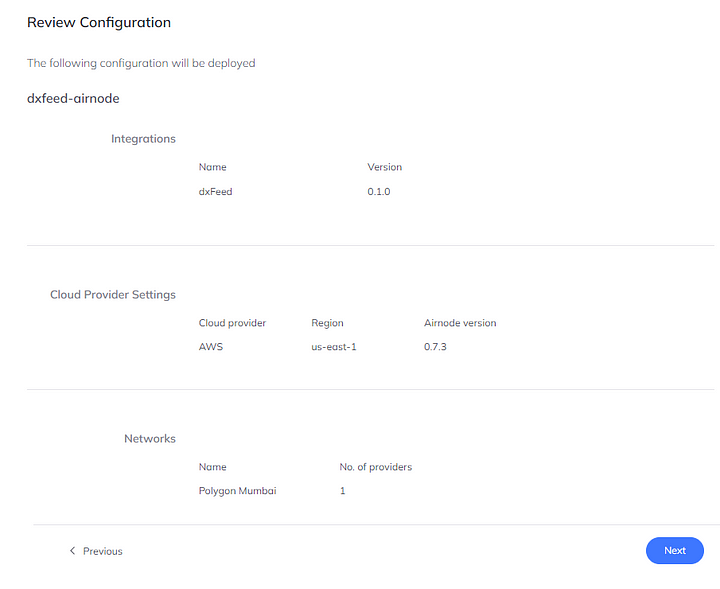Screen dimensions: 720x589
Task: Click the Airnode version value 0.7.3
Action: (435, 347)
